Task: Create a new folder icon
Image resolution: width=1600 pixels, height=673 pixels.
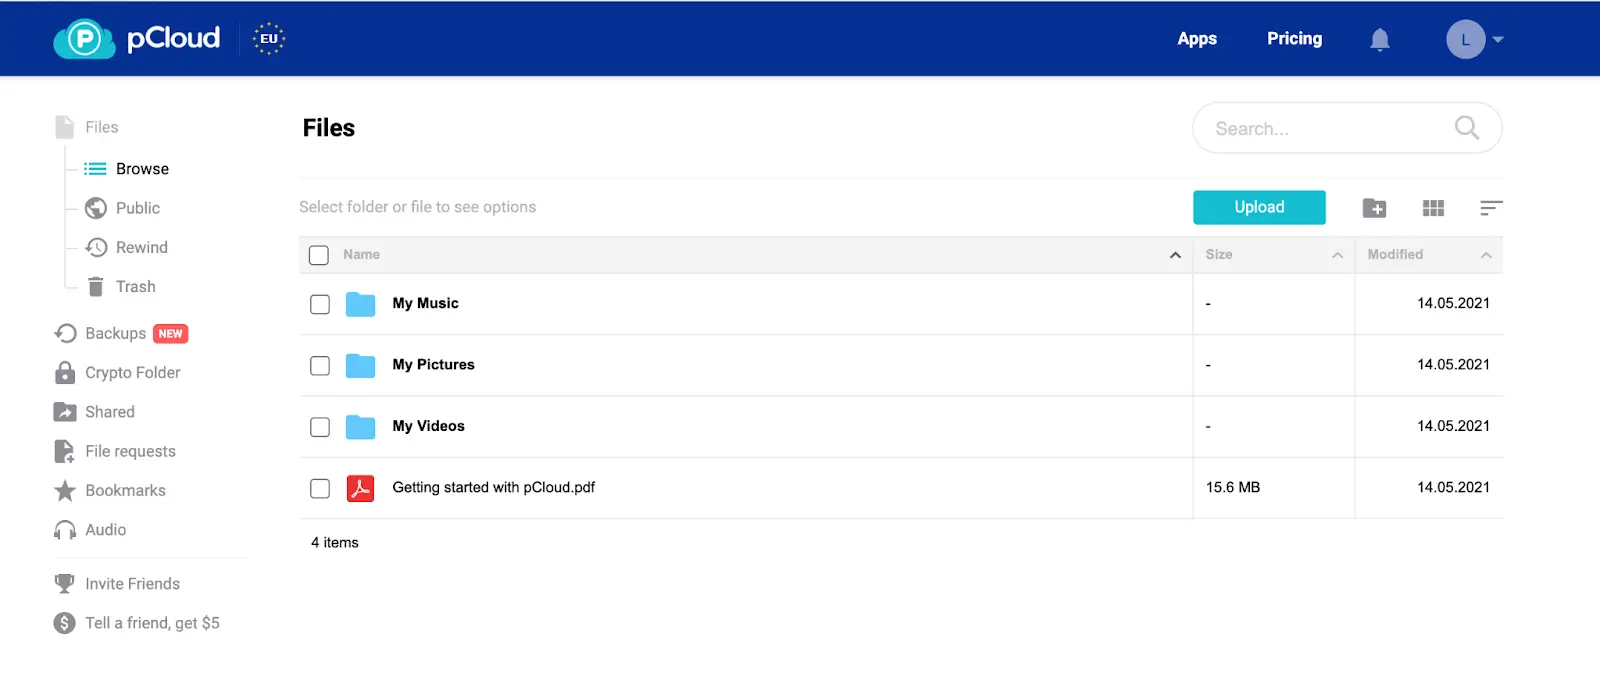Action: click(1375, 207)
